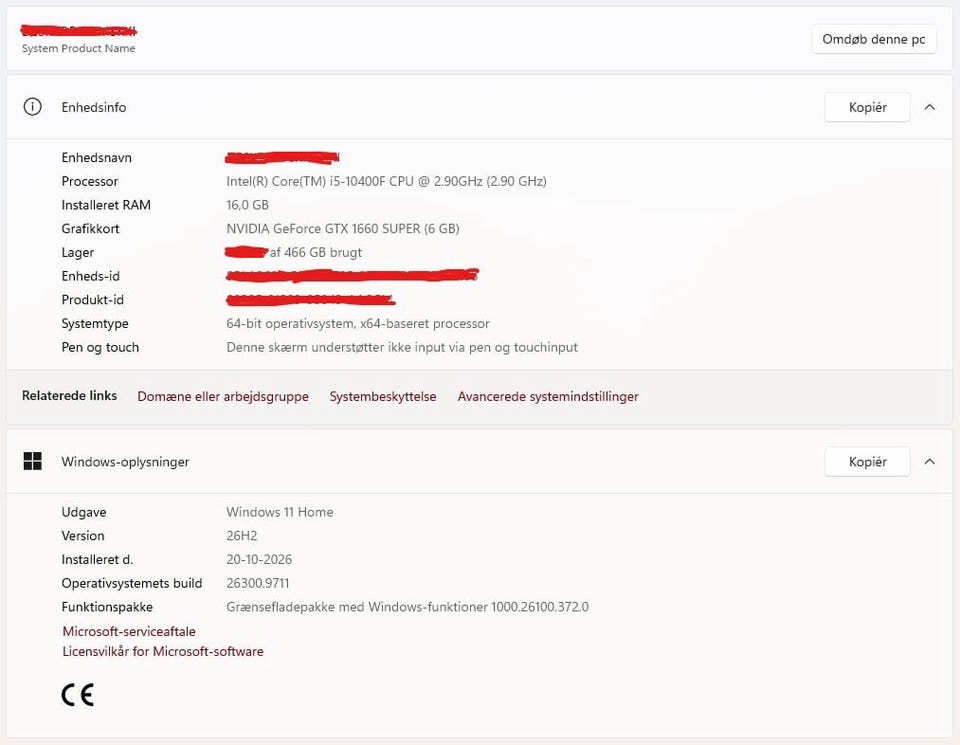Open the Microsoft-serviceaftale link

129,631
